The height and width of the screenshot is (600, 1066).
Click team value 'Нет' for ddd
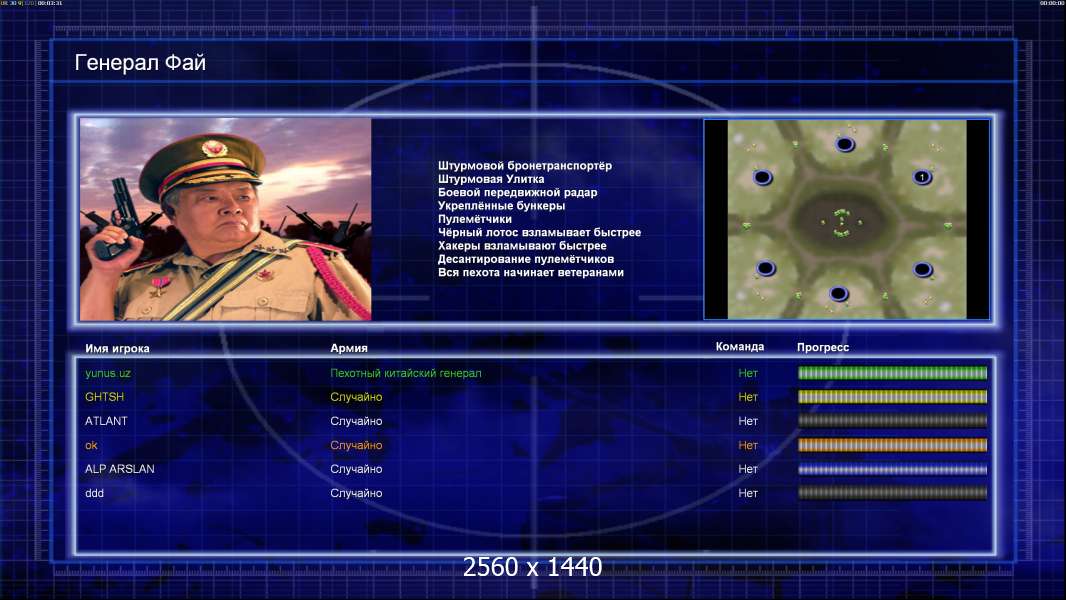coord(748,493)
